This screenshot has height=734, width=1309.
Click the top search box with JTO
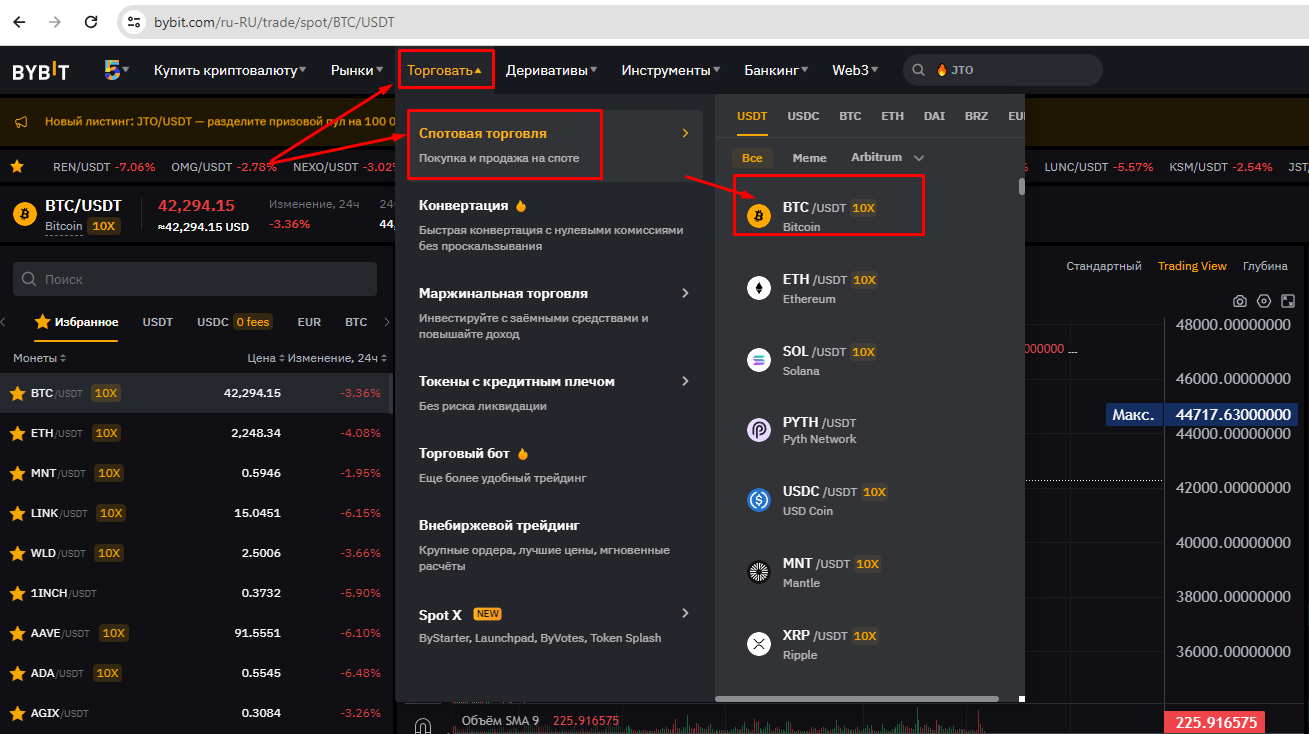[1002, 70]
